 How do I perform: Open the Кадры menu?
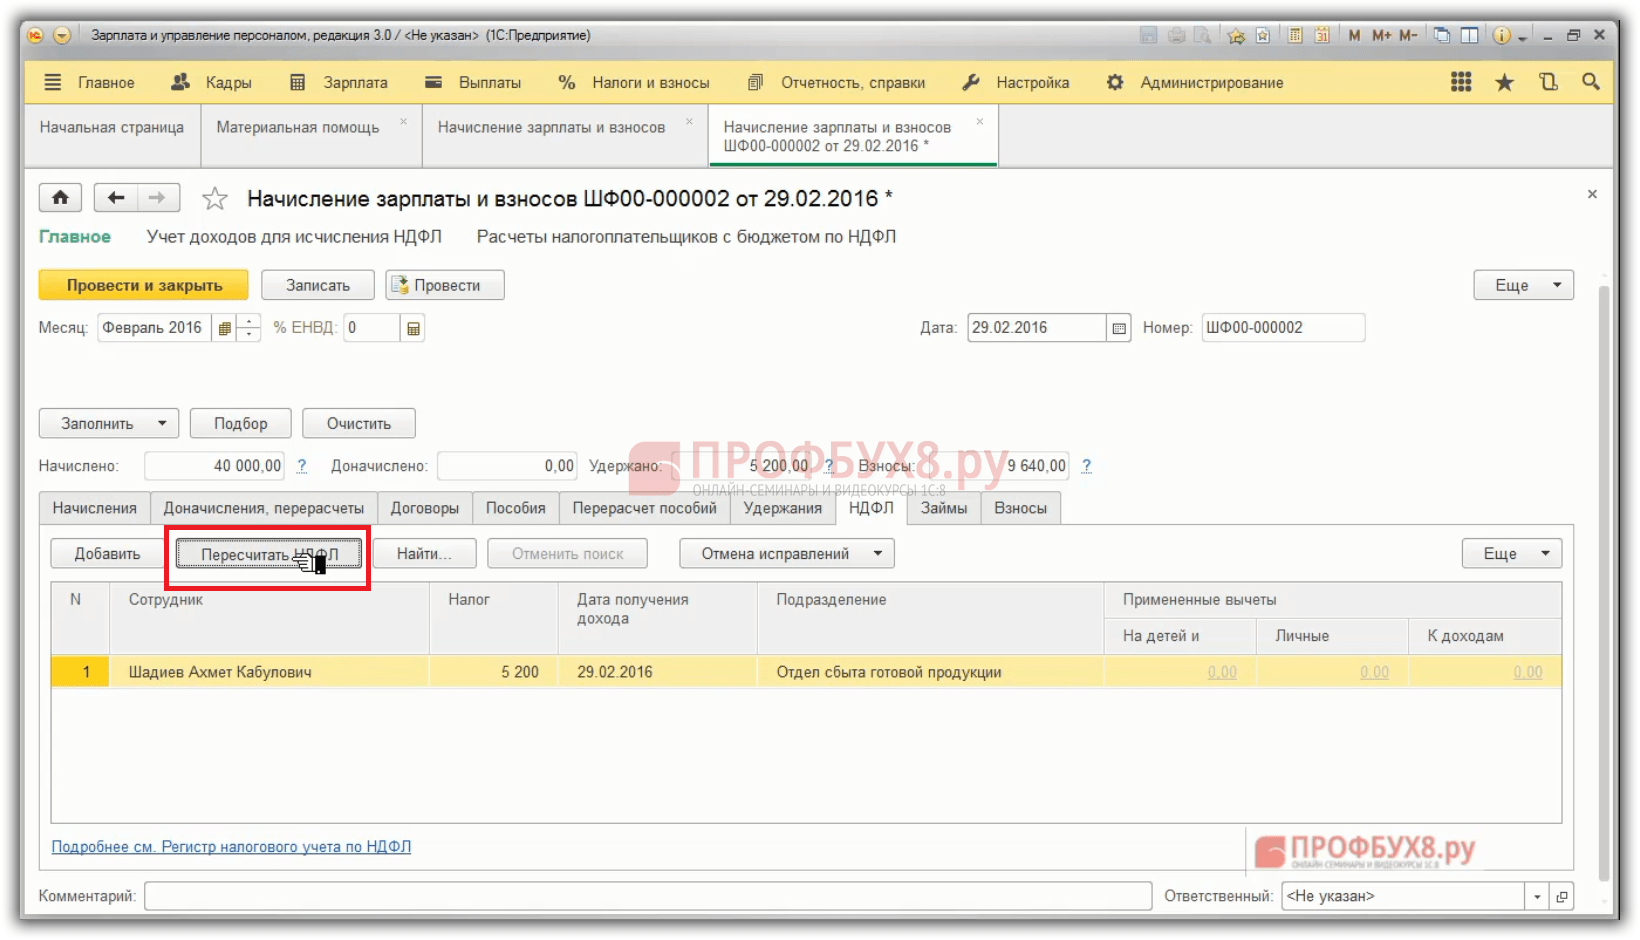point(211,82)
